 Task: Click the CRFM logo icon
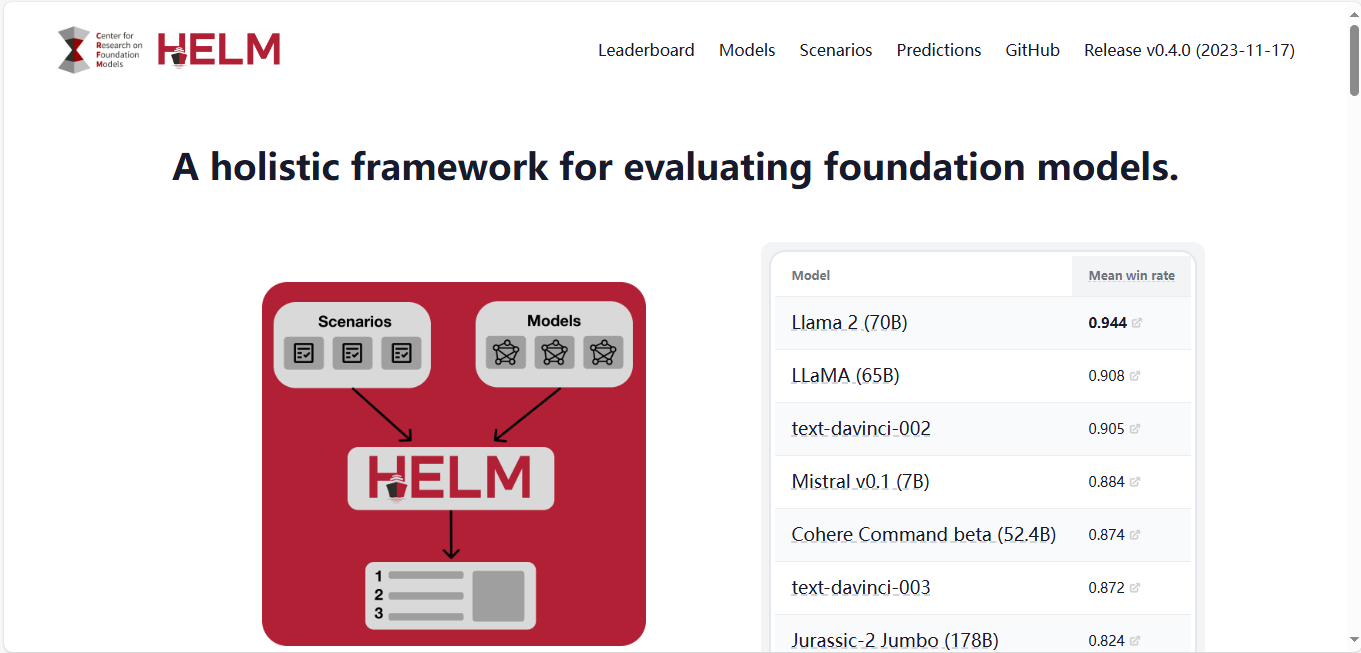(100, 50)
